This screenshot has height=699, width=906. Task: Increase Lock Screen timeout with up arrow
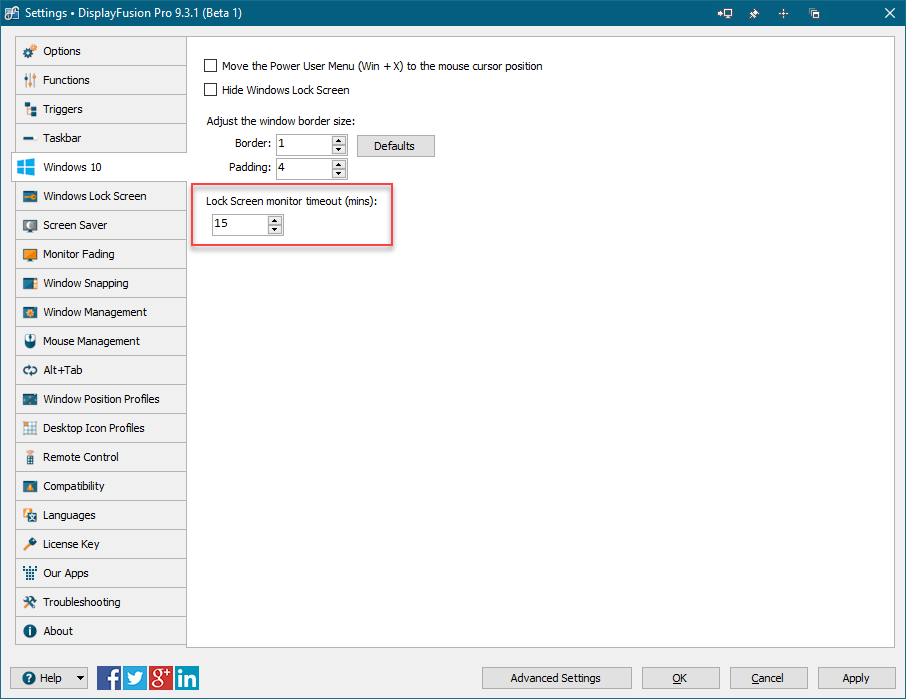(x=275, y=220)
